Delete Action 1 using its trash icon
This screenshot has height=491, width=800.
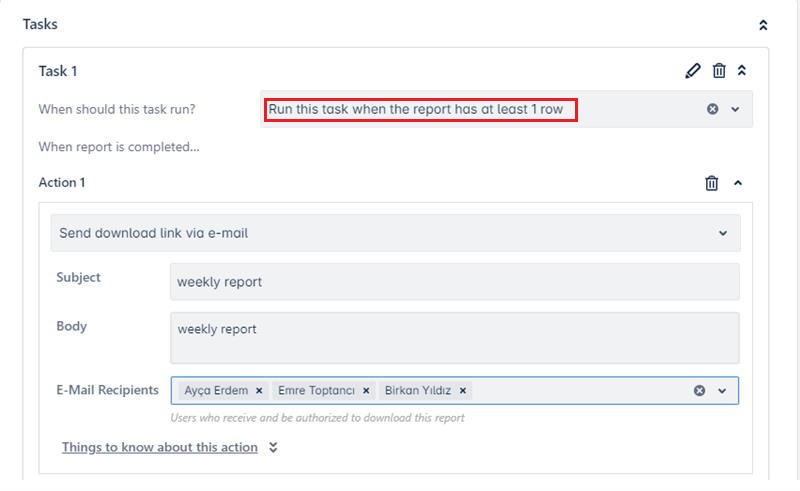click(711, 183)
